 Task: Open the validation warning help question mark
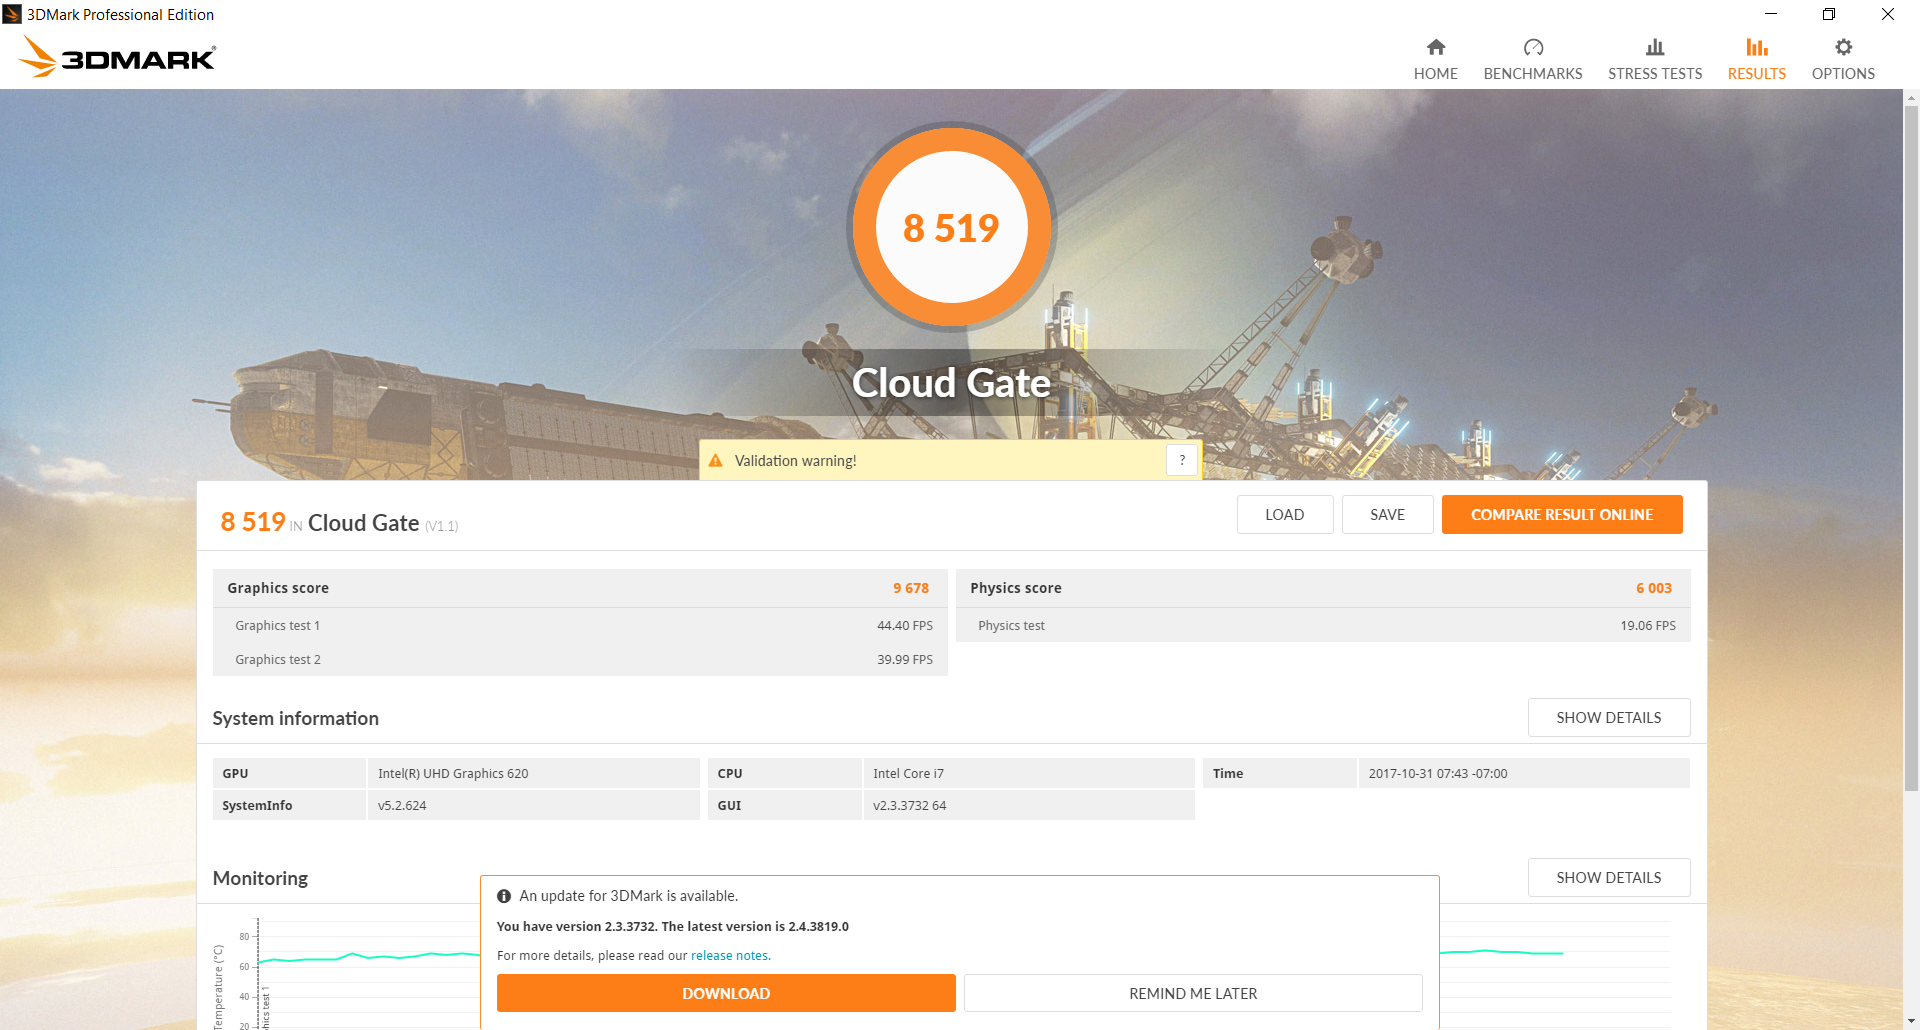1182,460
